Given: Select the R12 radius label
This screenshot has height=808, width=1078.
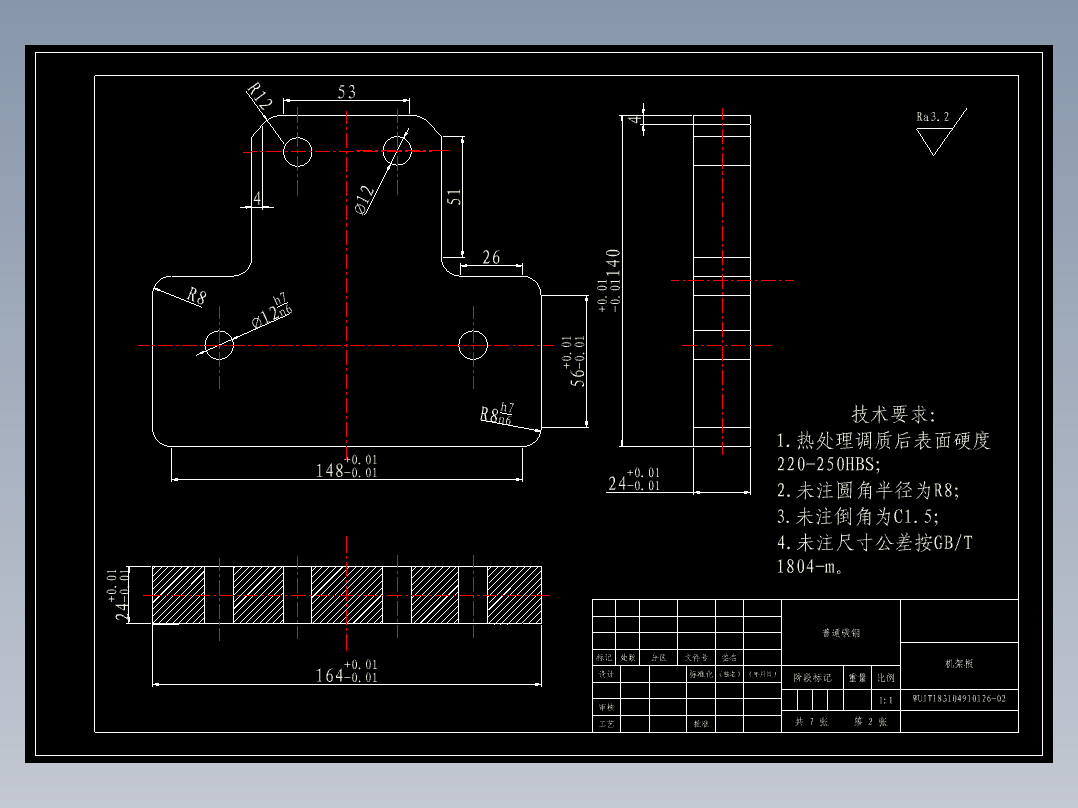Looking at the screenshot, I should [259, 97].
